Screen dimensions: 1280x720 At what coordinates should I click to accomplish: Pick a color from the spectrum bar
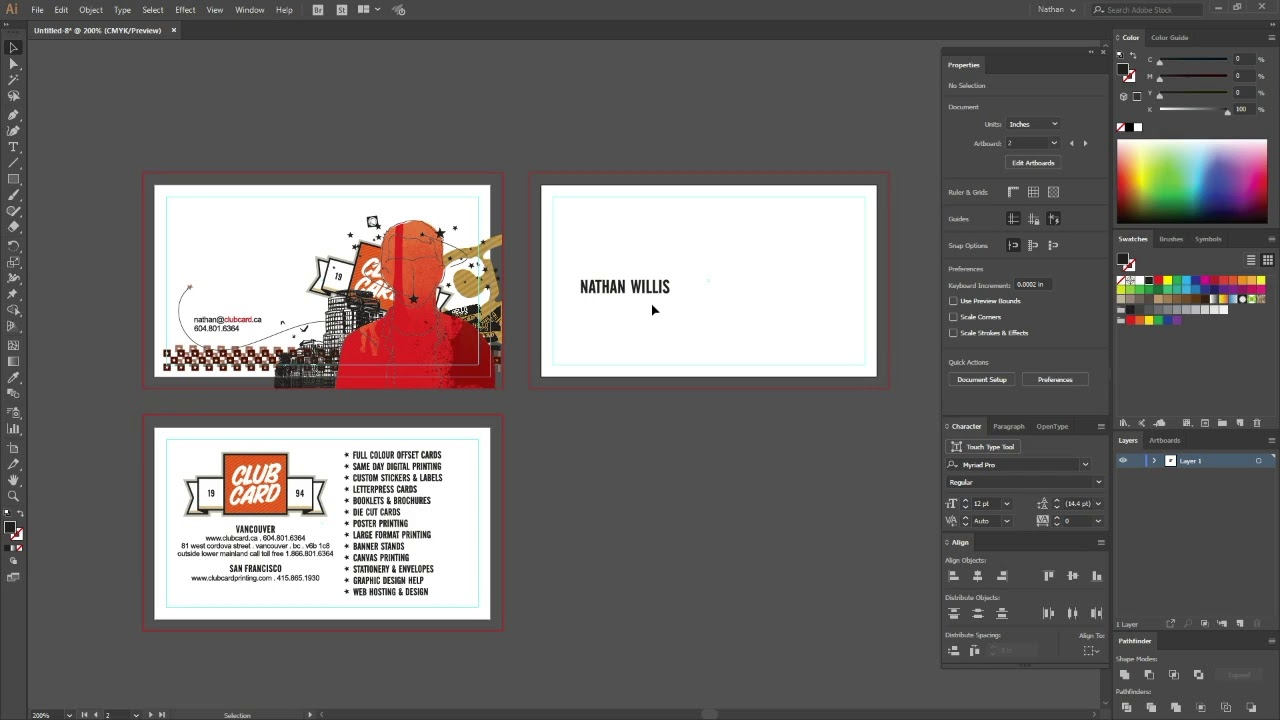point(1192,181)
